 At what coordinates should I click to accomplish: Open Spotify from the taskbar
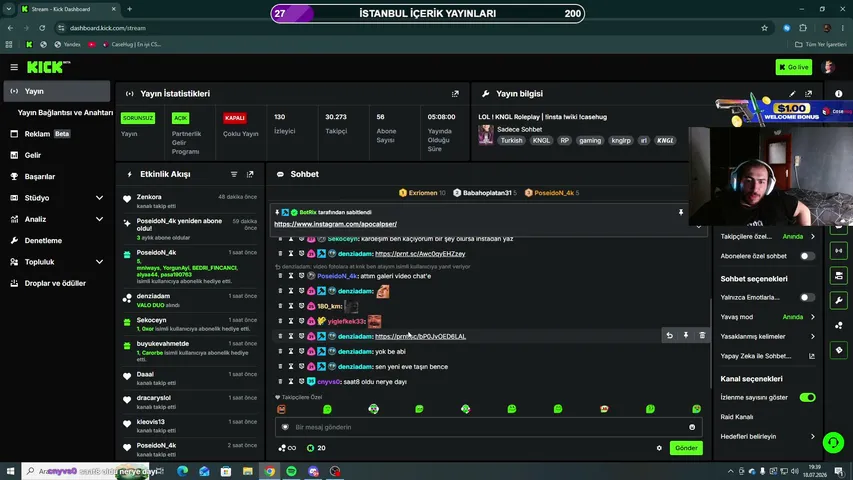coord(292,471)
